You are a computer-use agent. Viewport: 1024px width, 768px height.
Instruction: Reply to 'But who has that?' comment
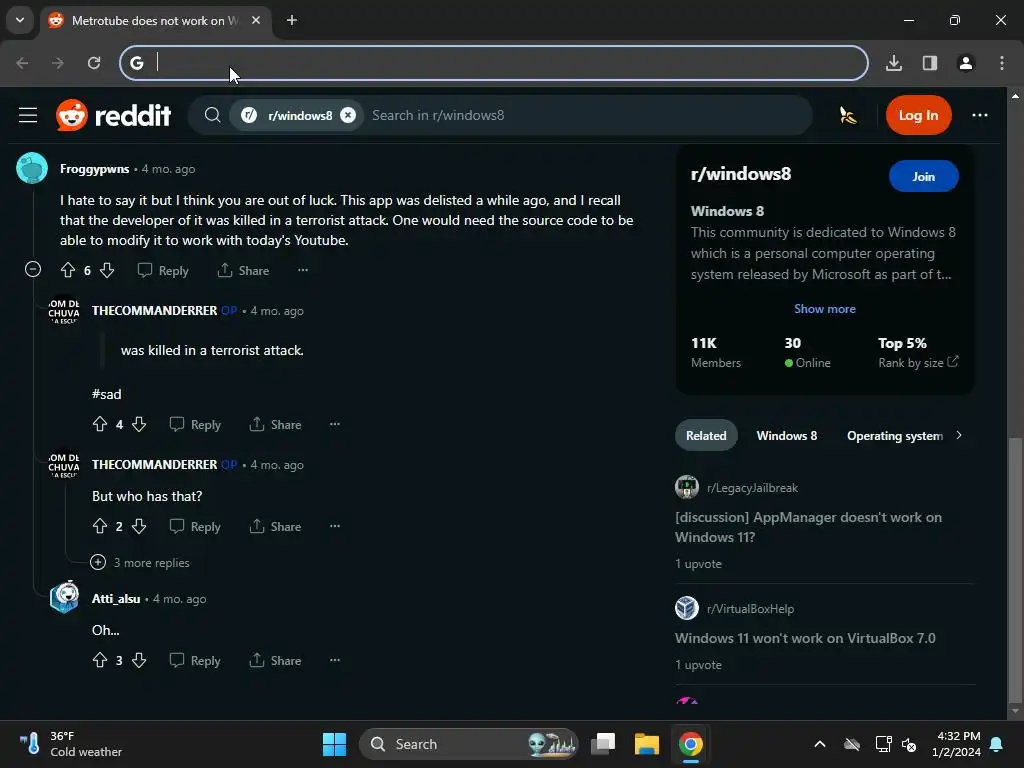[x=195, y=526]
